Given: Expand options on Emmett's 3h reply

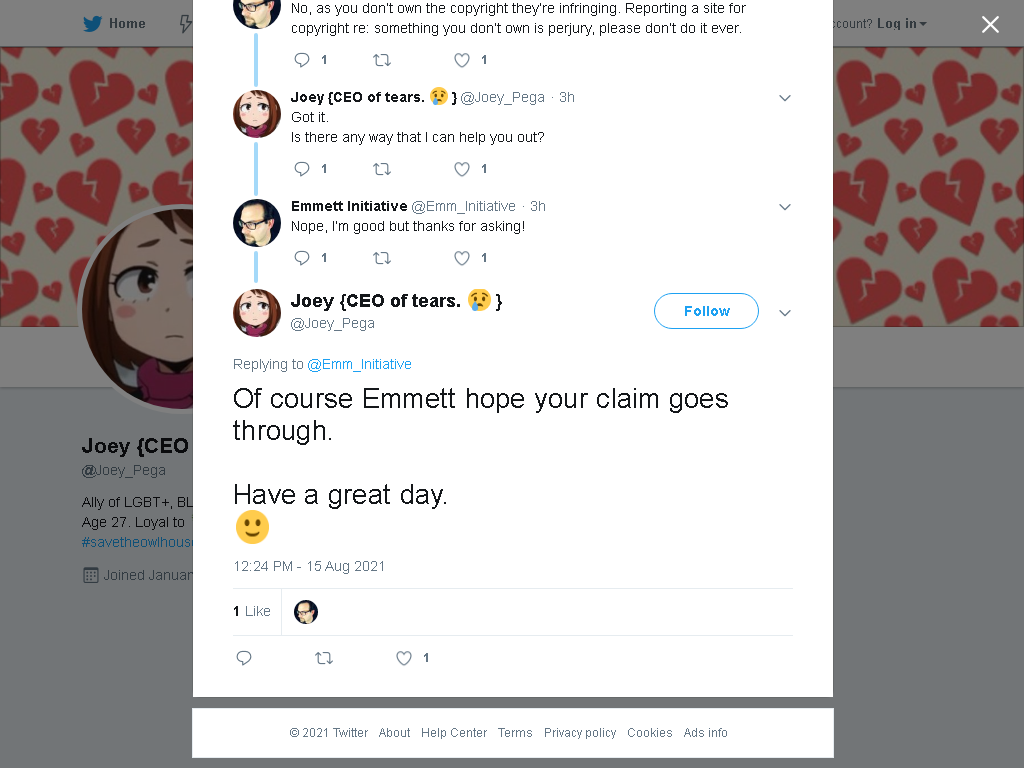Looking at the screenshot, I should tap(785, 207).
